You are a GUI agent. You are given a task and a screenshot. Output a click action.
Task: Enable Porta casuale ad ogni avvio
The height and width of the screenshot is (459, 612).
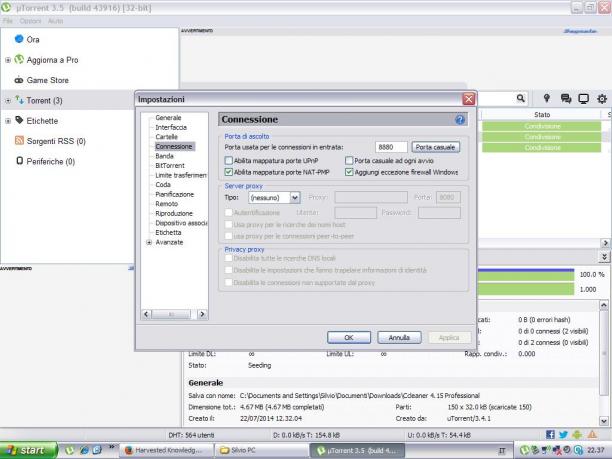[349, 160]
